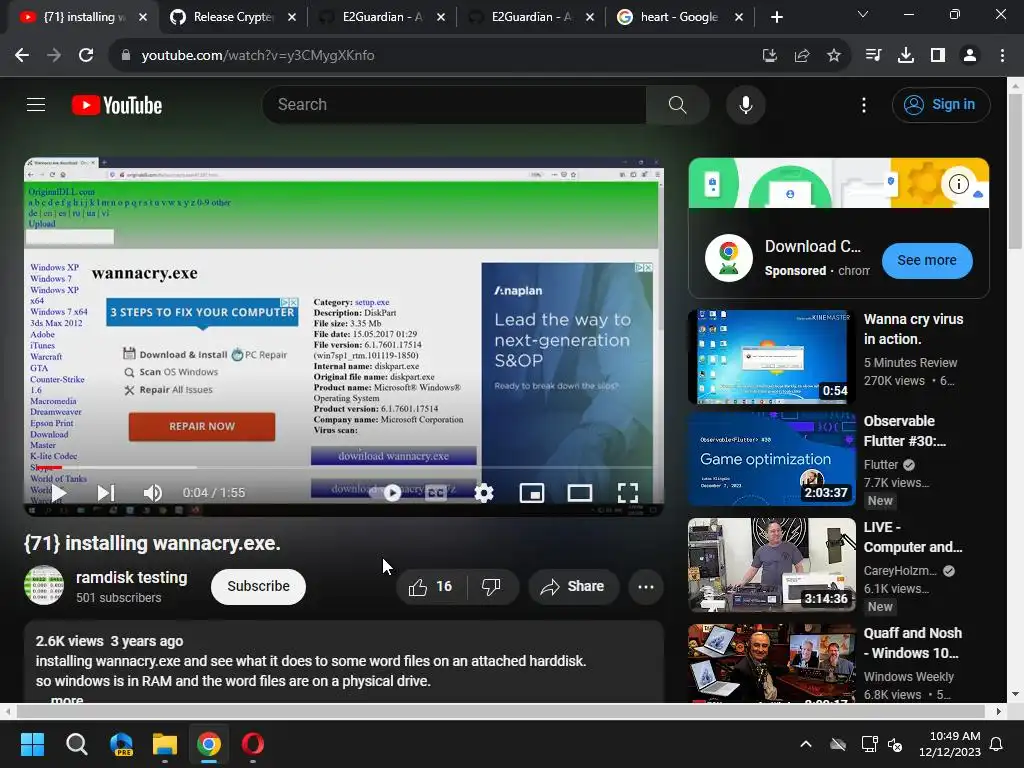Show hidden system tray icons

pyautogui.click(x=806, y=744)
